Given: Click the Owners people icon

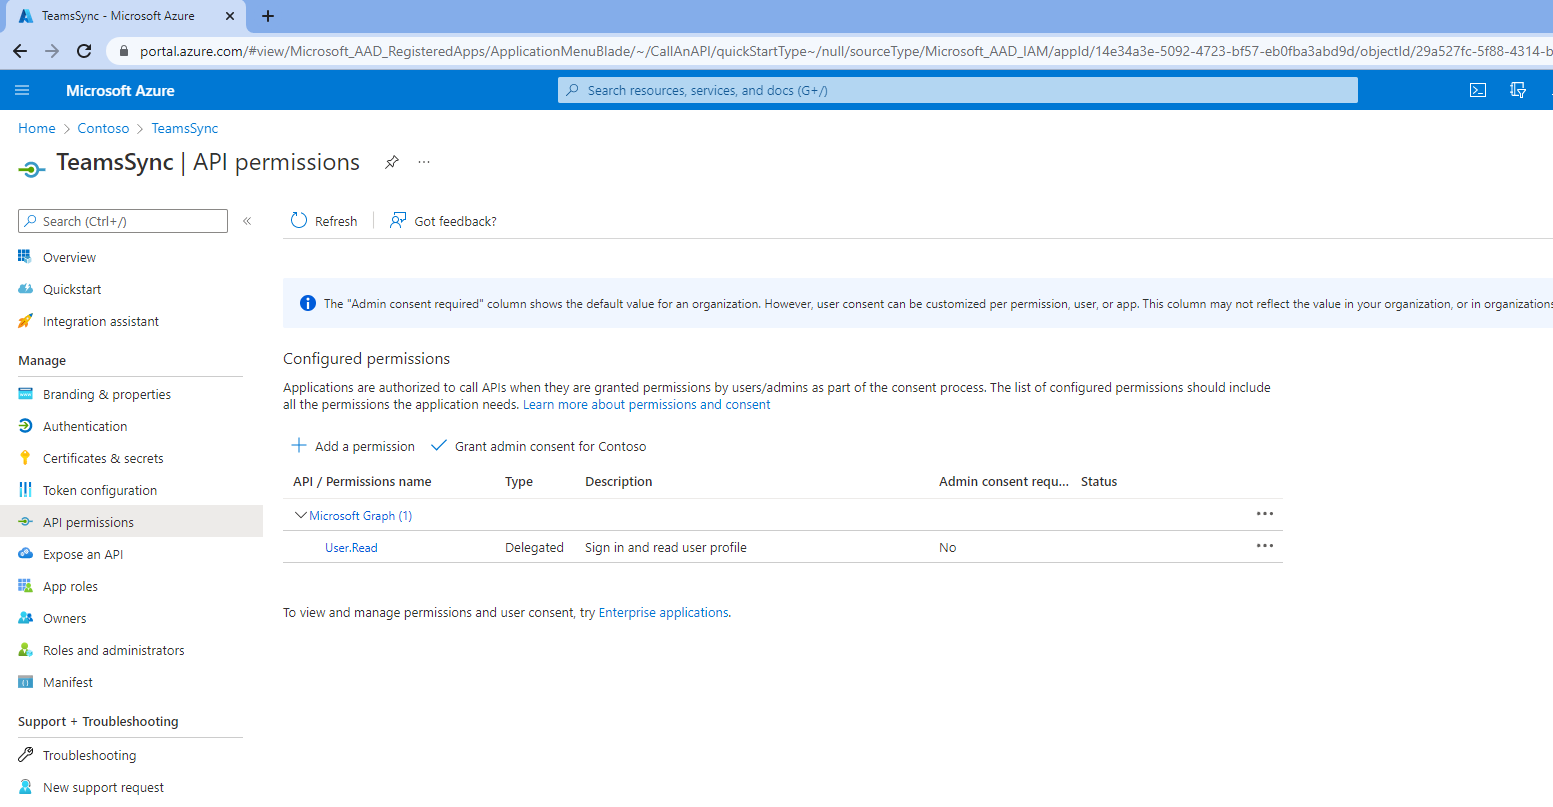Looking at the screenshot, I should 25,618.
